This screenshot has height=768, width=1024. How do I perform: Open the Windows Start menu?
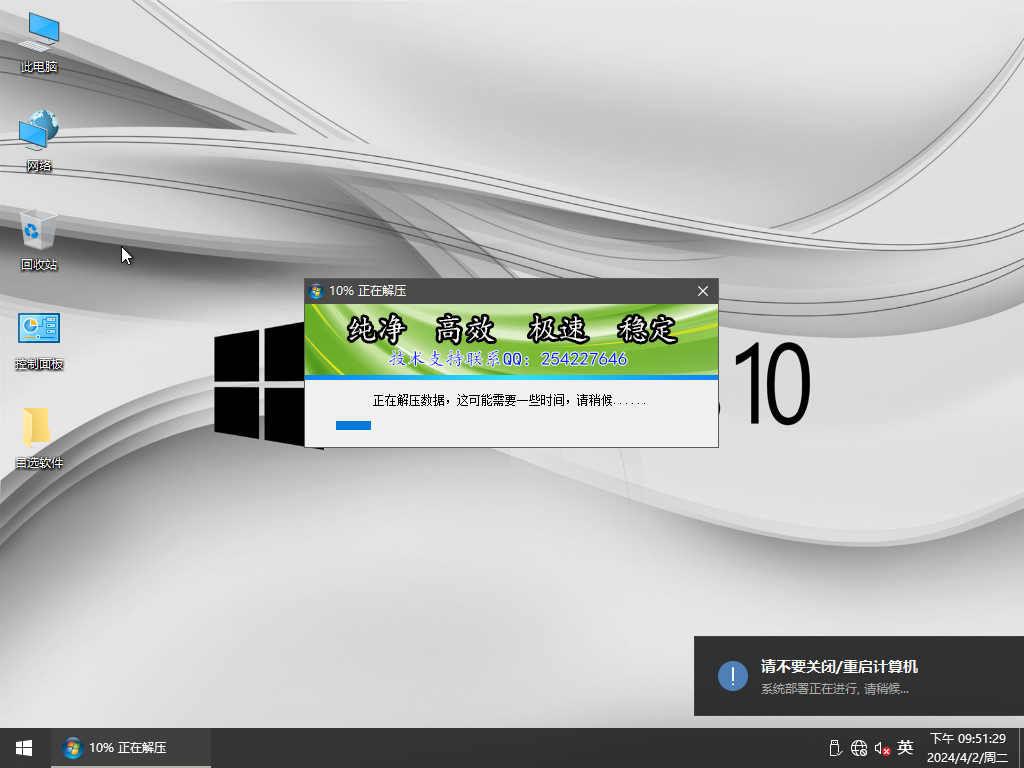(24, 748)
